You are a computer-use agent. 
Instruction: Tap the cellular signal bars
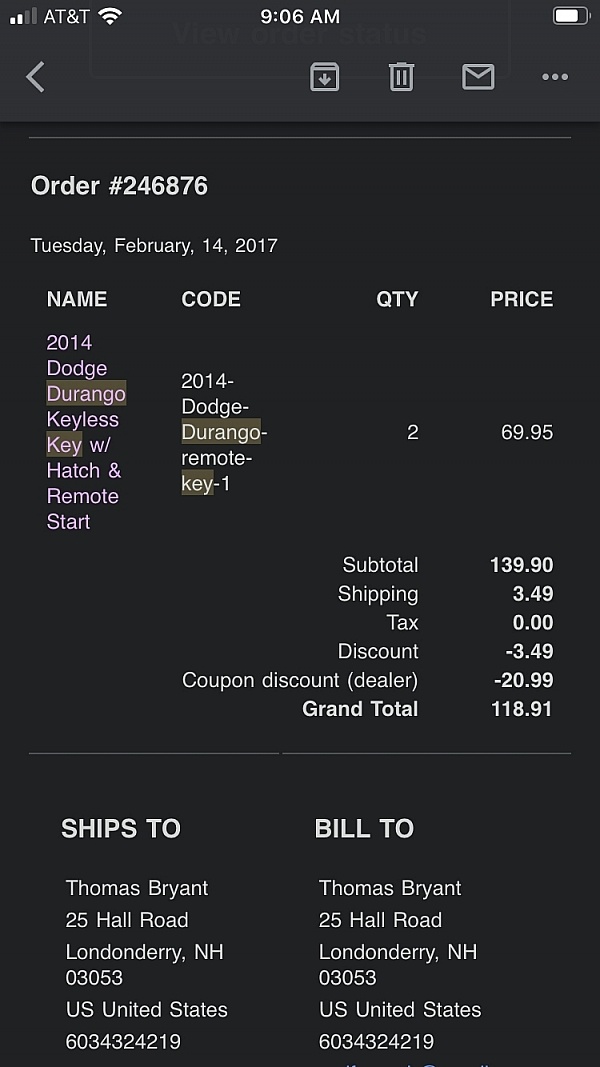pos(23,16)
